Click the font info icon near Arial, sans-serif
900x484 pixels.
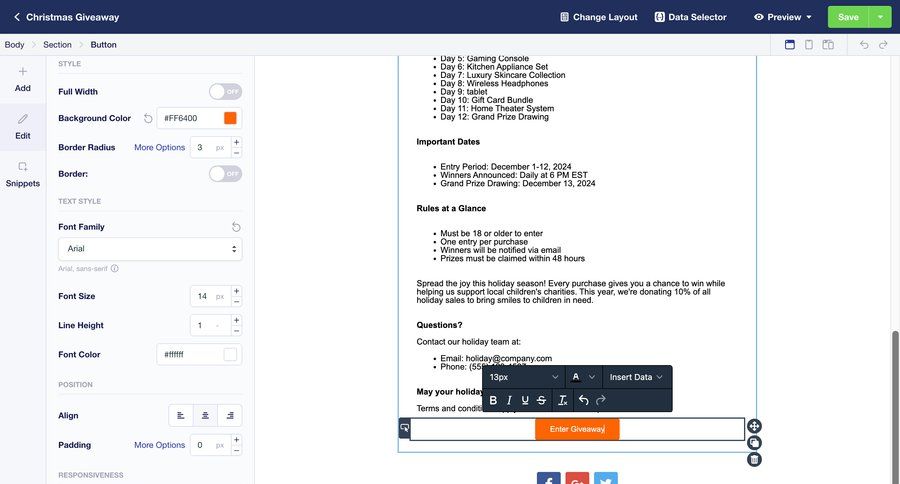point(115,269)
